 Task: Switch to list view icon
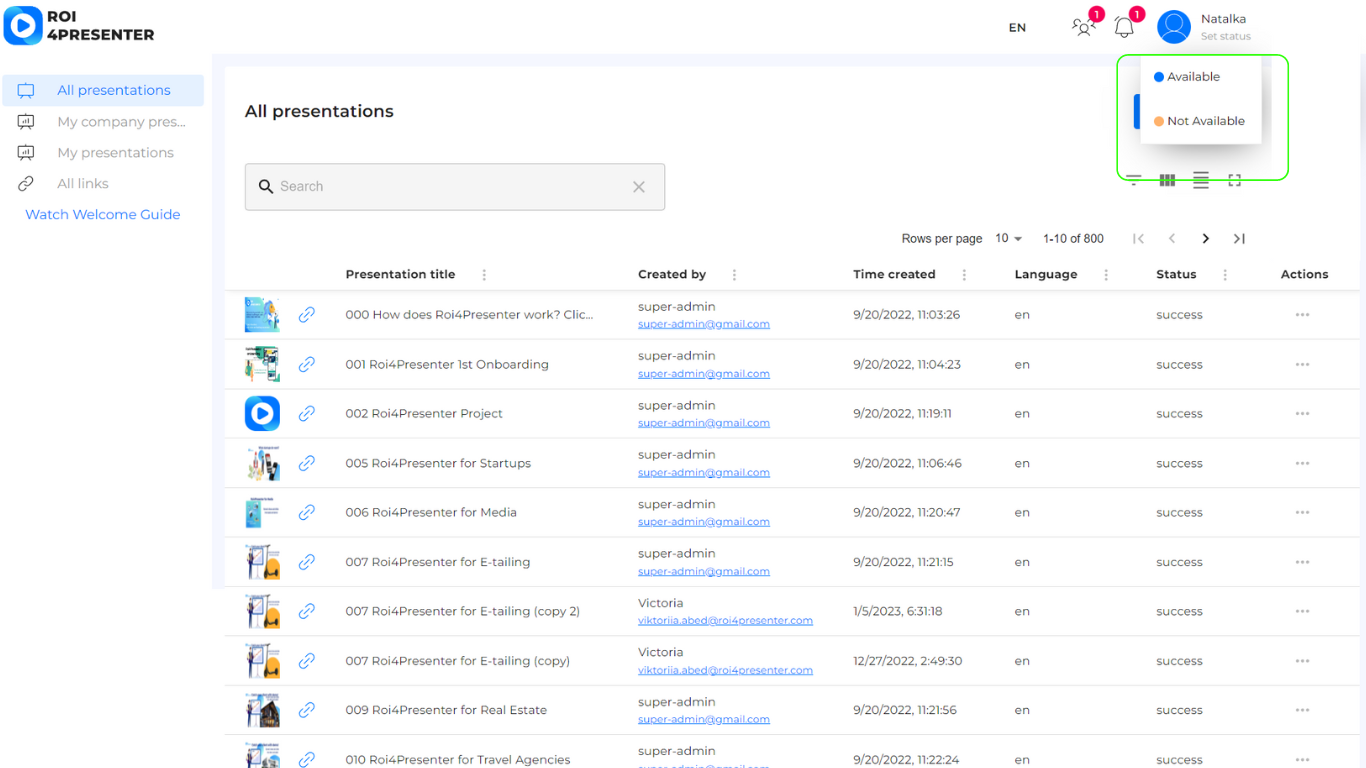coord(1201,180)
